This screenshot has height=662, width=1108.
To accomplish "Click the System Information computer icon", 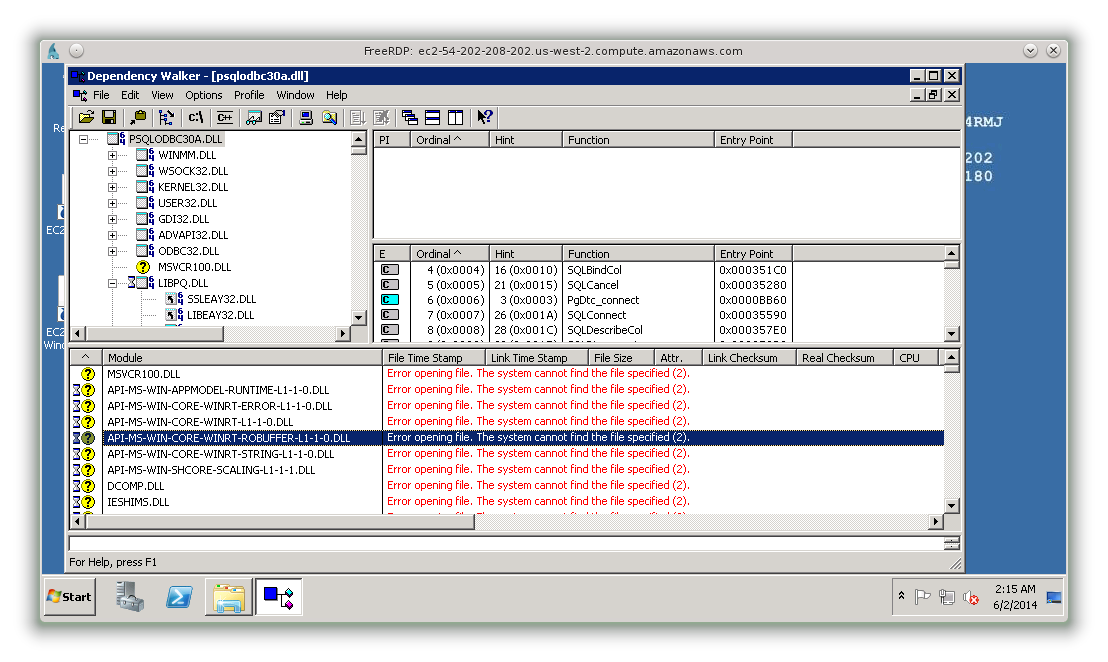I will 307,117.
